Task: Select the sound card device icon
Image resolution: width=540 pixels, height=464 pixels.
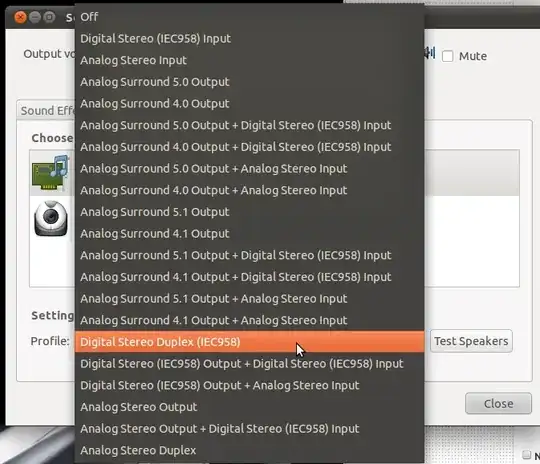Action: 50,172
